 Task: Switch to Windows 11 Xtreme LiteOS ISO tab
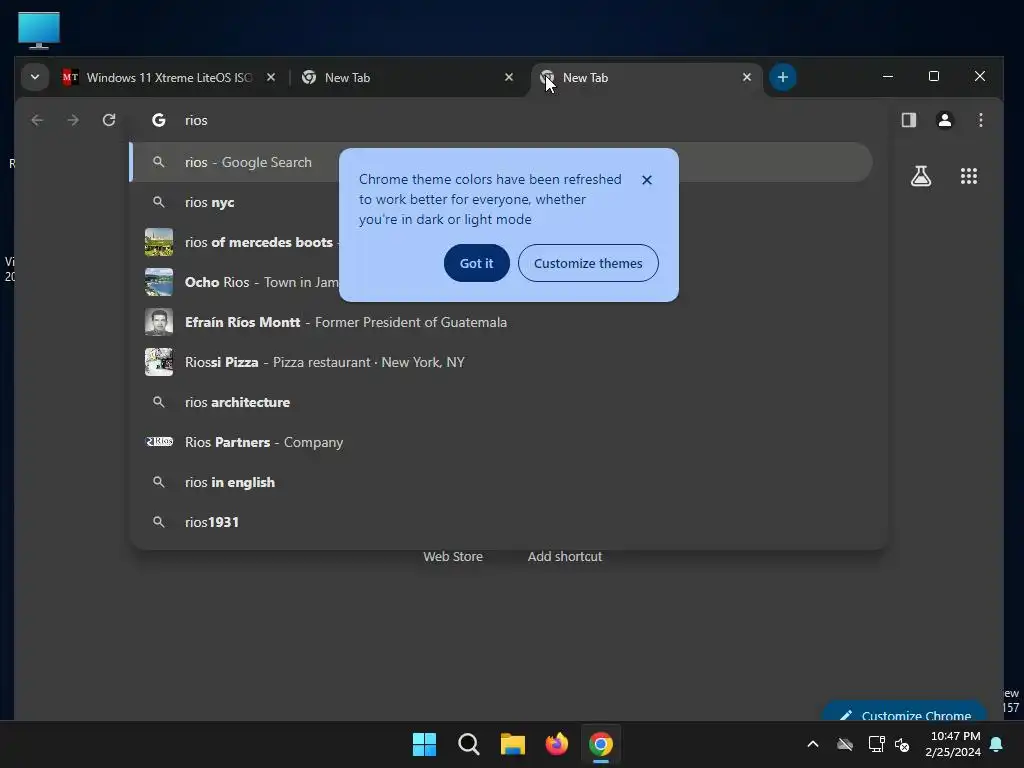coord(169,77)
